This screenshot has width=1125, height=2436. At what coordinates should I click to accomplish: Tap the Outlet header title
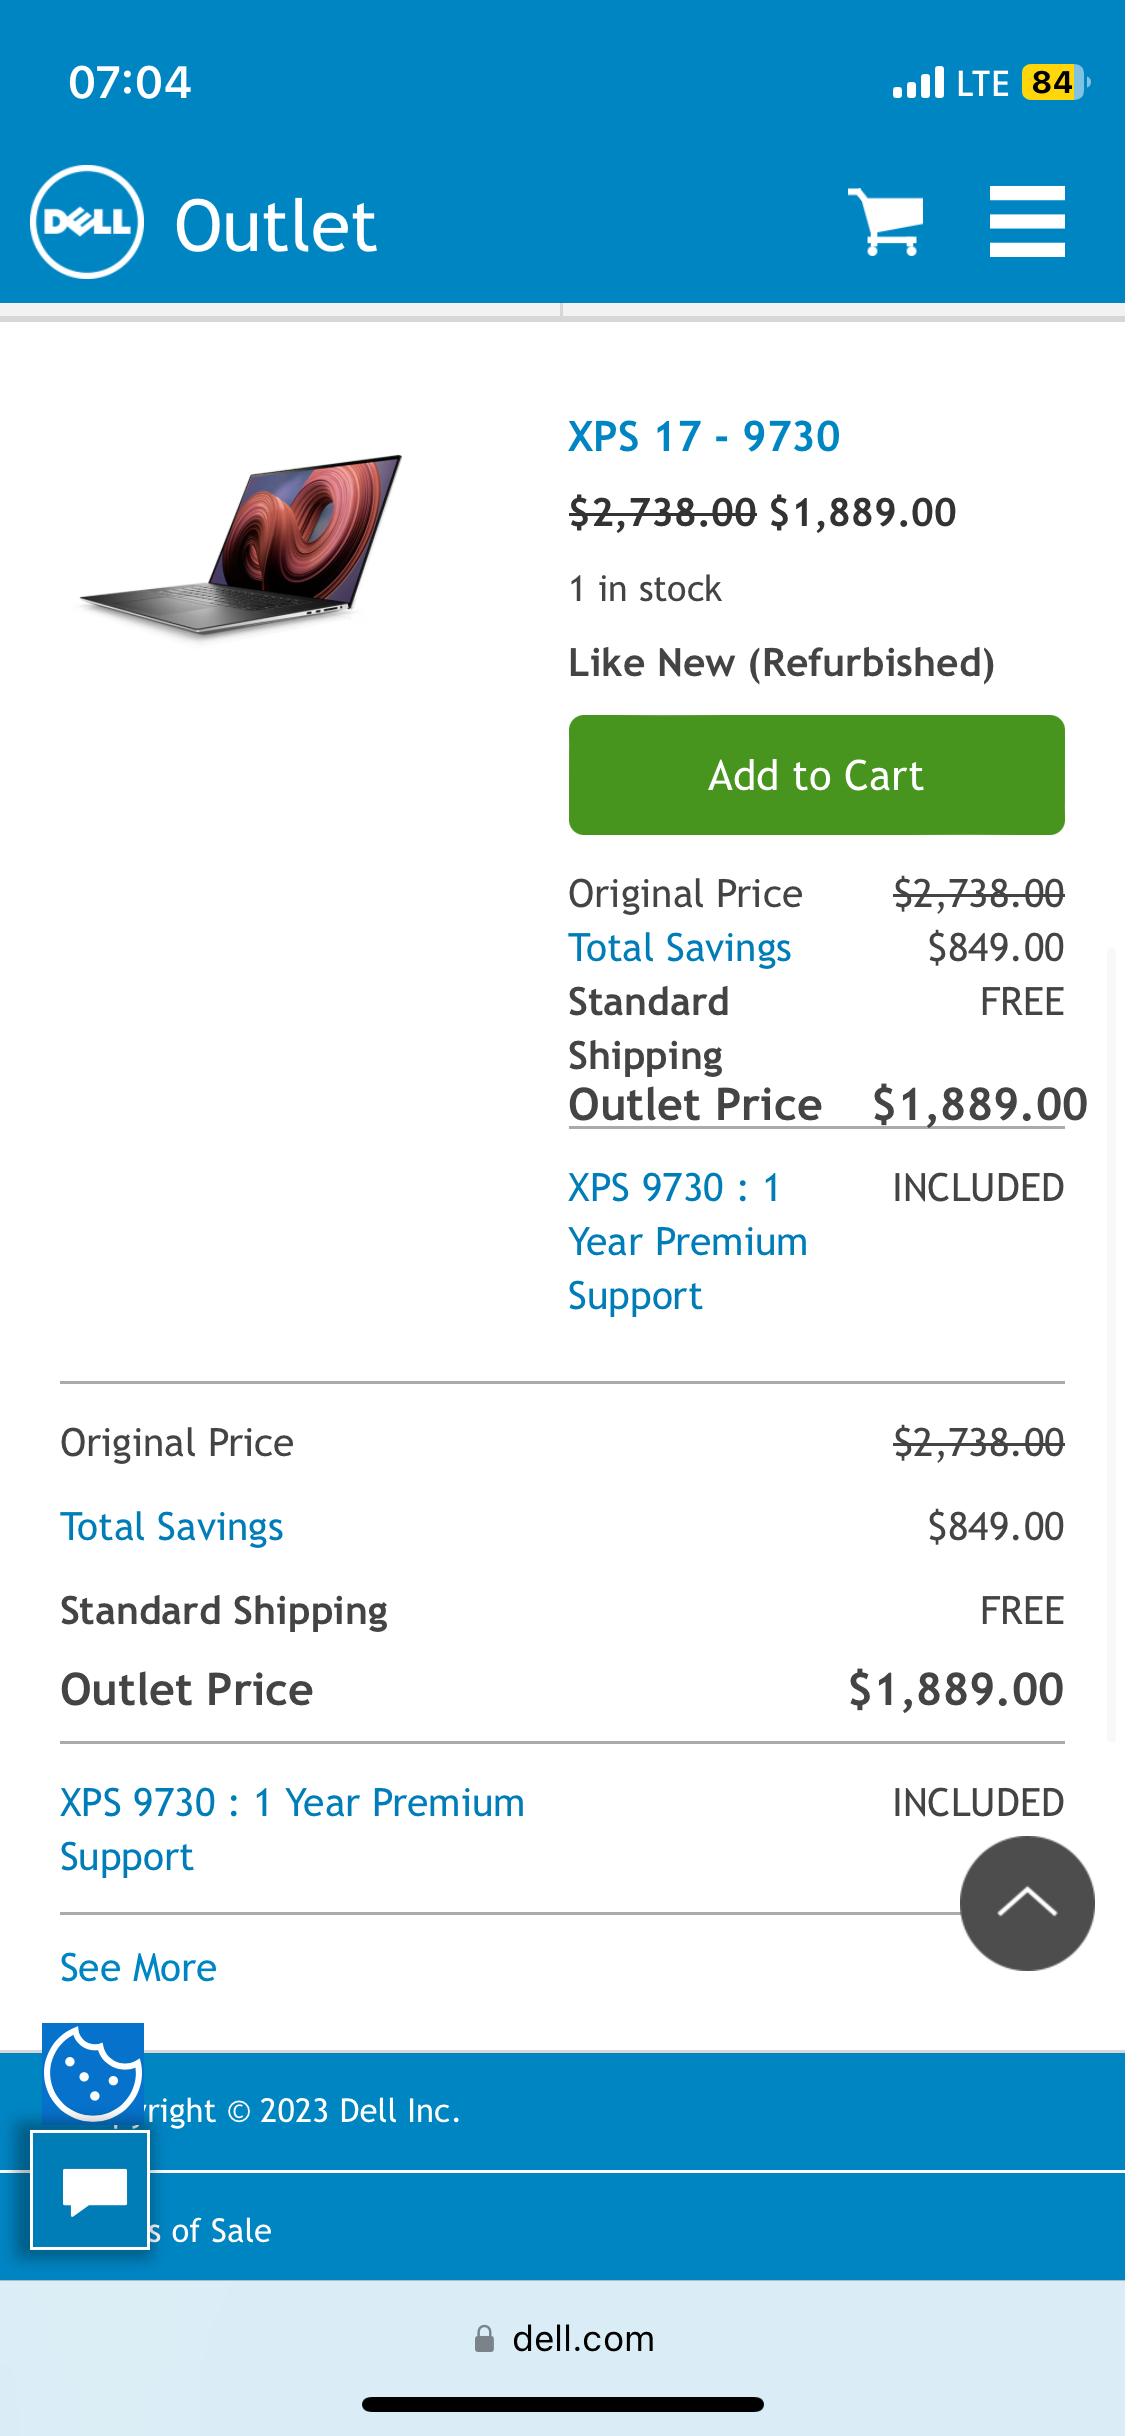(x=275, y=226)
